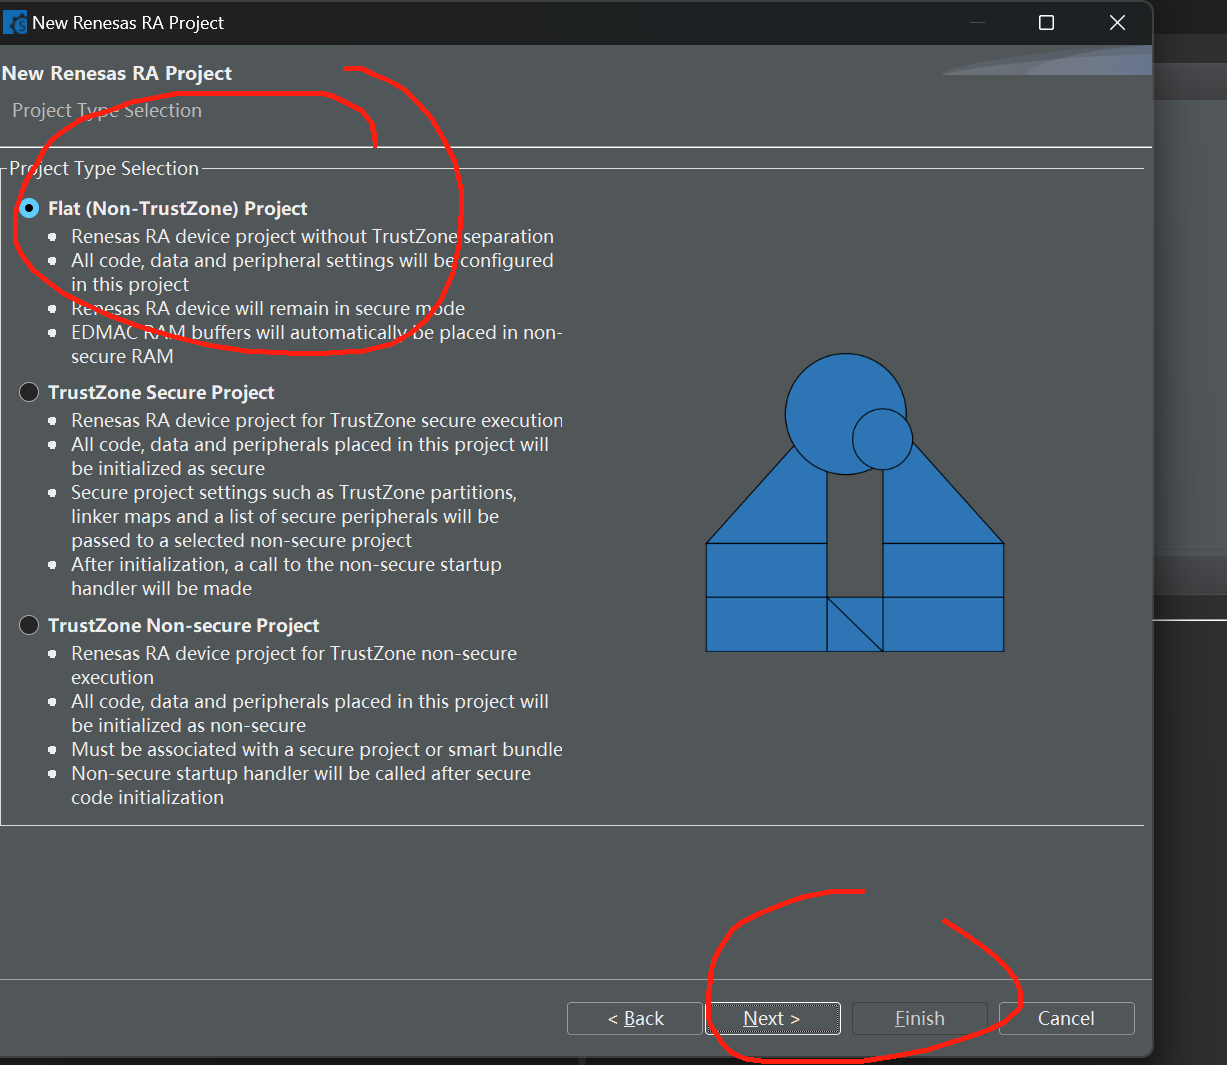Click 'After initialization, a call to the non-secure' text
The image size is (1227, 1065).
286,576
